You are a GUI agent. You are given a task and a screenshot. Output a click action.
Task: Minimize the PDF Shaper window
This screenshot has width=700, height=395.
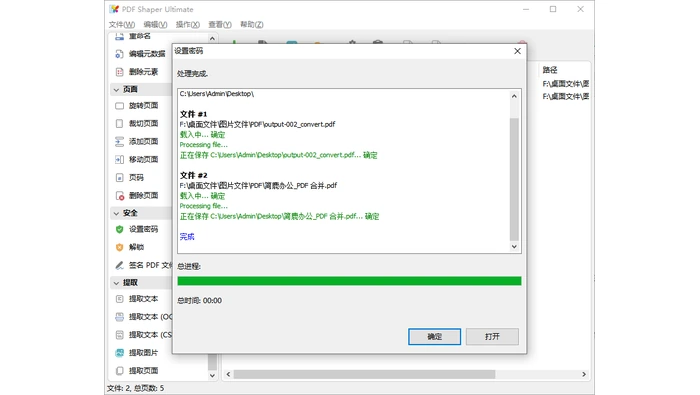[526, 9]
